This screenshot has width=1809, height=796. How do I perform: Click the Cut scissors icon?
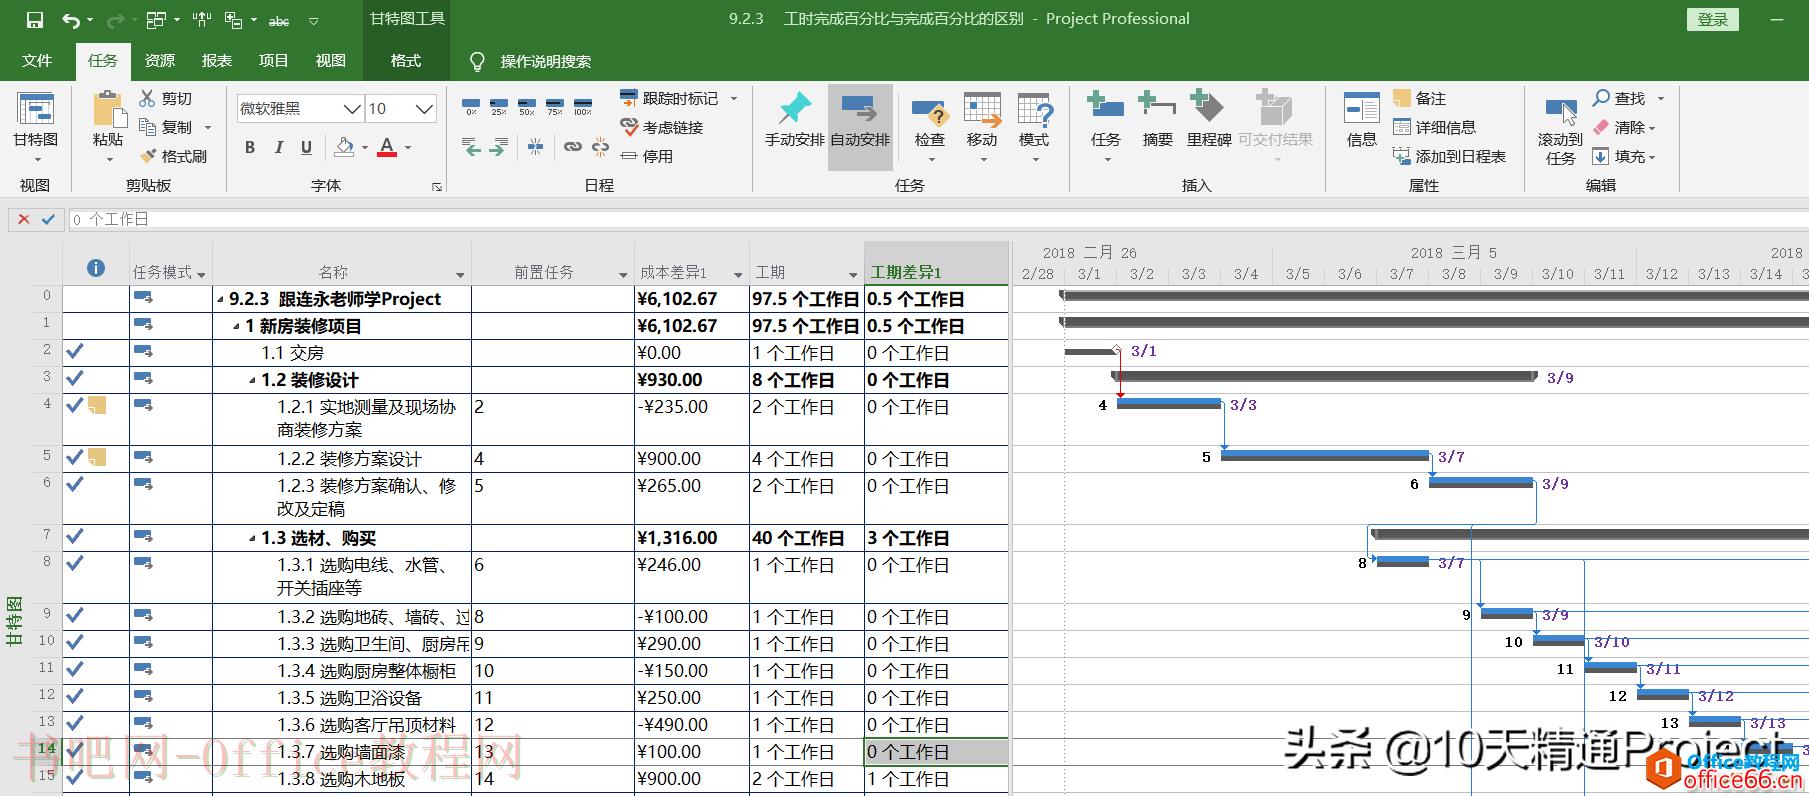147,98
